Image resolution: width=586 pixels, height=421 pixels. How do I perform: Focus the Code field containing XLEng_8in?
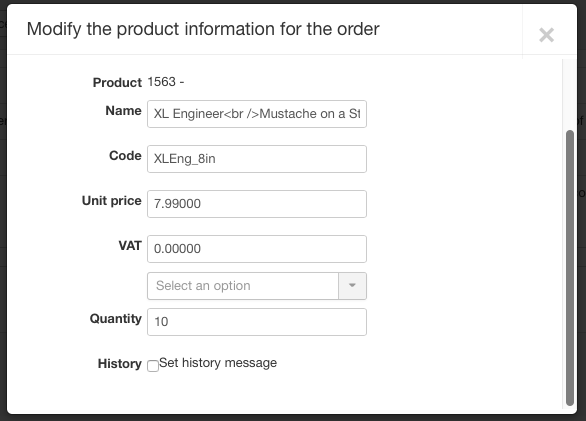tap(257, 159)
